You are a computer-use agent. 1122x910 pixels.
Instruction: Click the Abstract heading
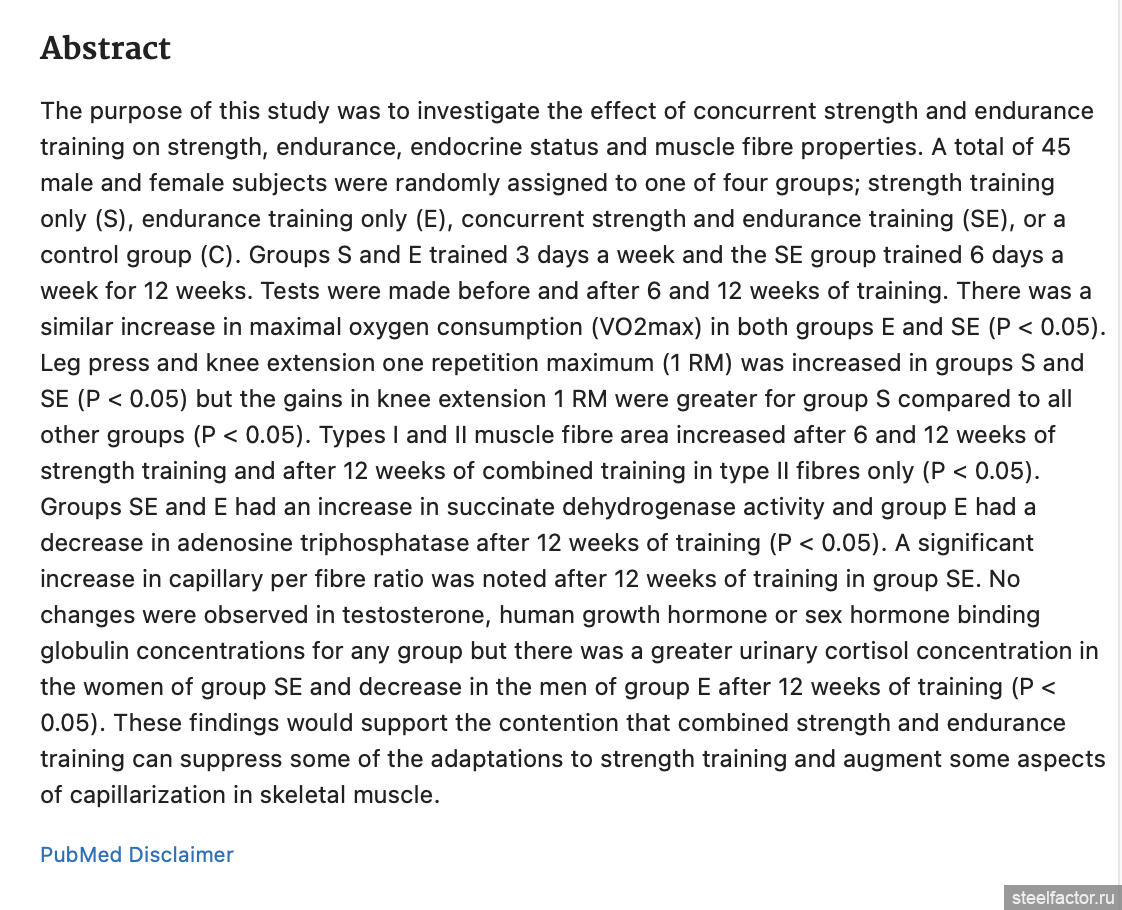click(x=105, y=49)
